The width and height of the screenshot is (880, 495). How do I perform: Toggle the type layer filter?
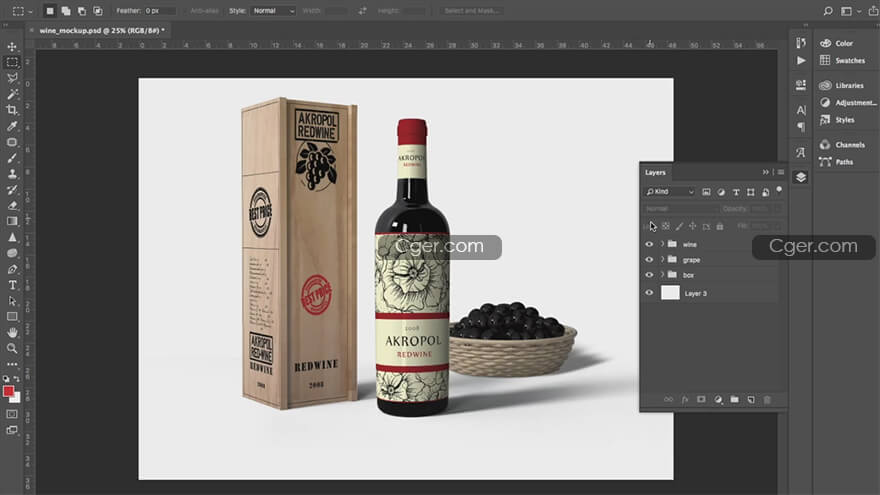coord(736,192)
